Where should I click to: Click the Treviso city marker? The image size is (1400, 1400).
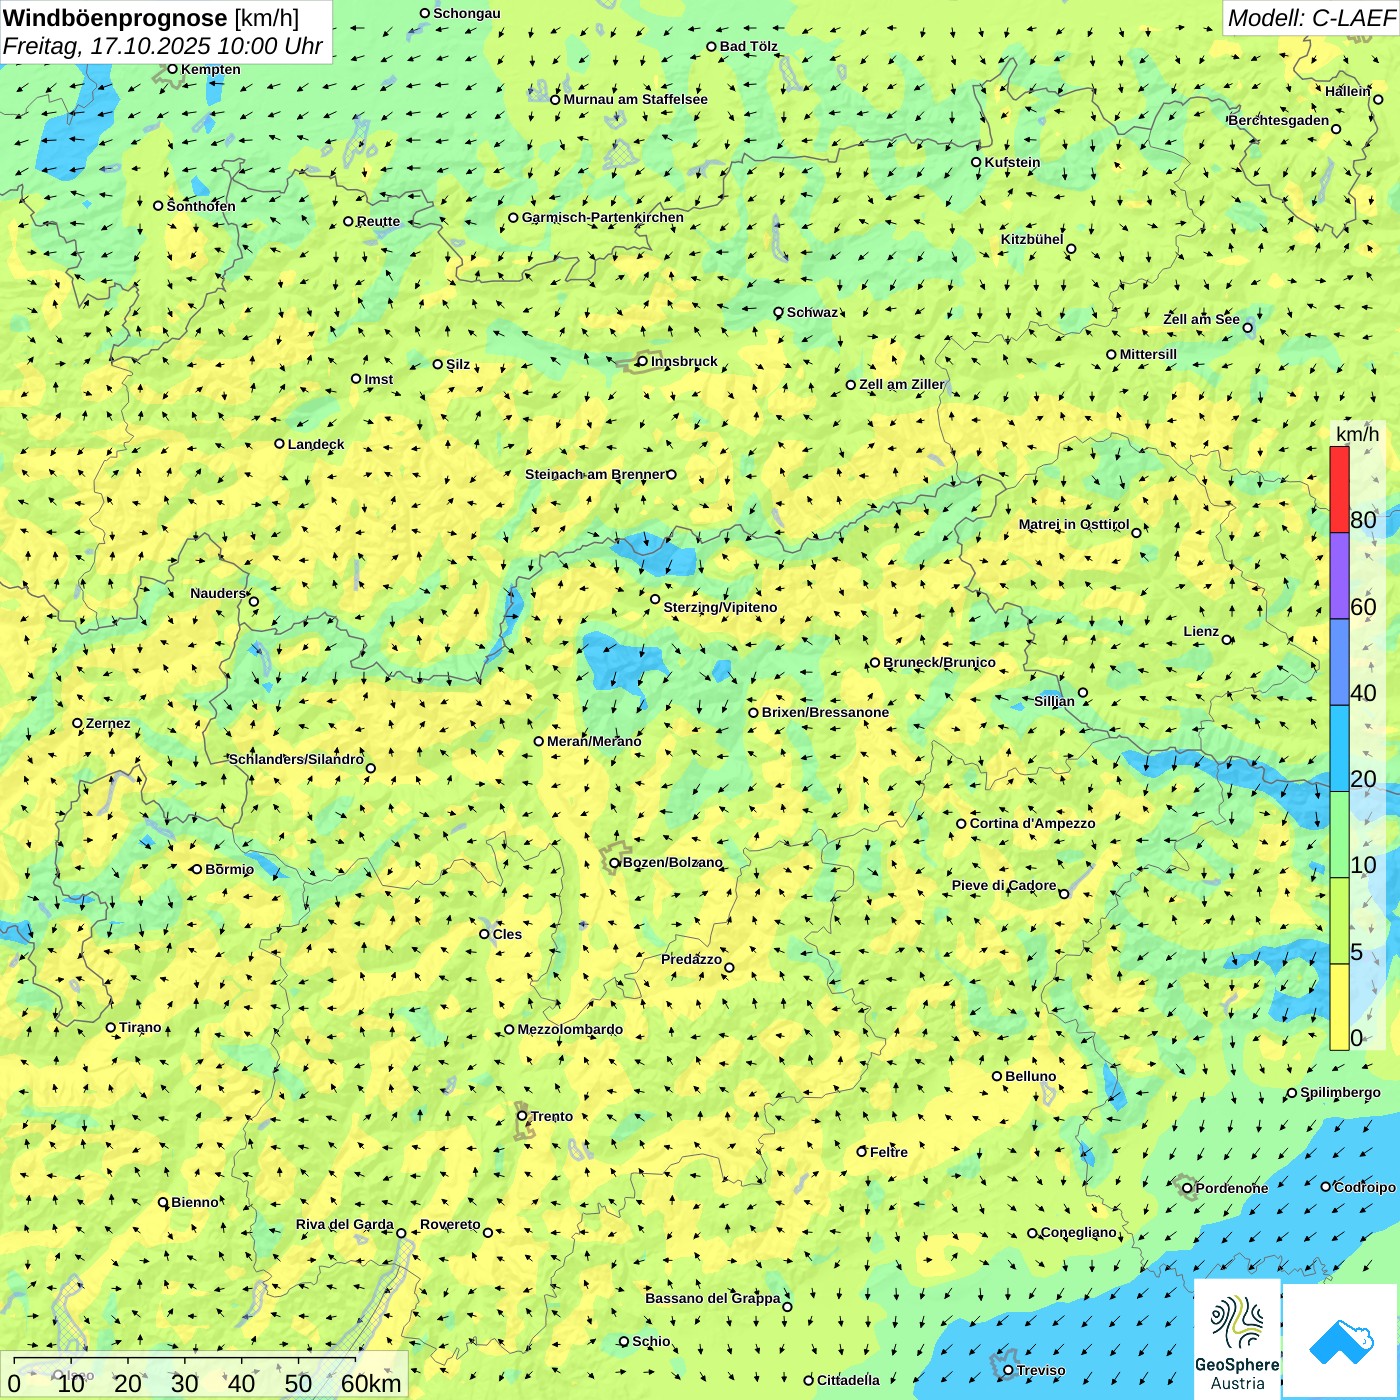(1008, 1370)
